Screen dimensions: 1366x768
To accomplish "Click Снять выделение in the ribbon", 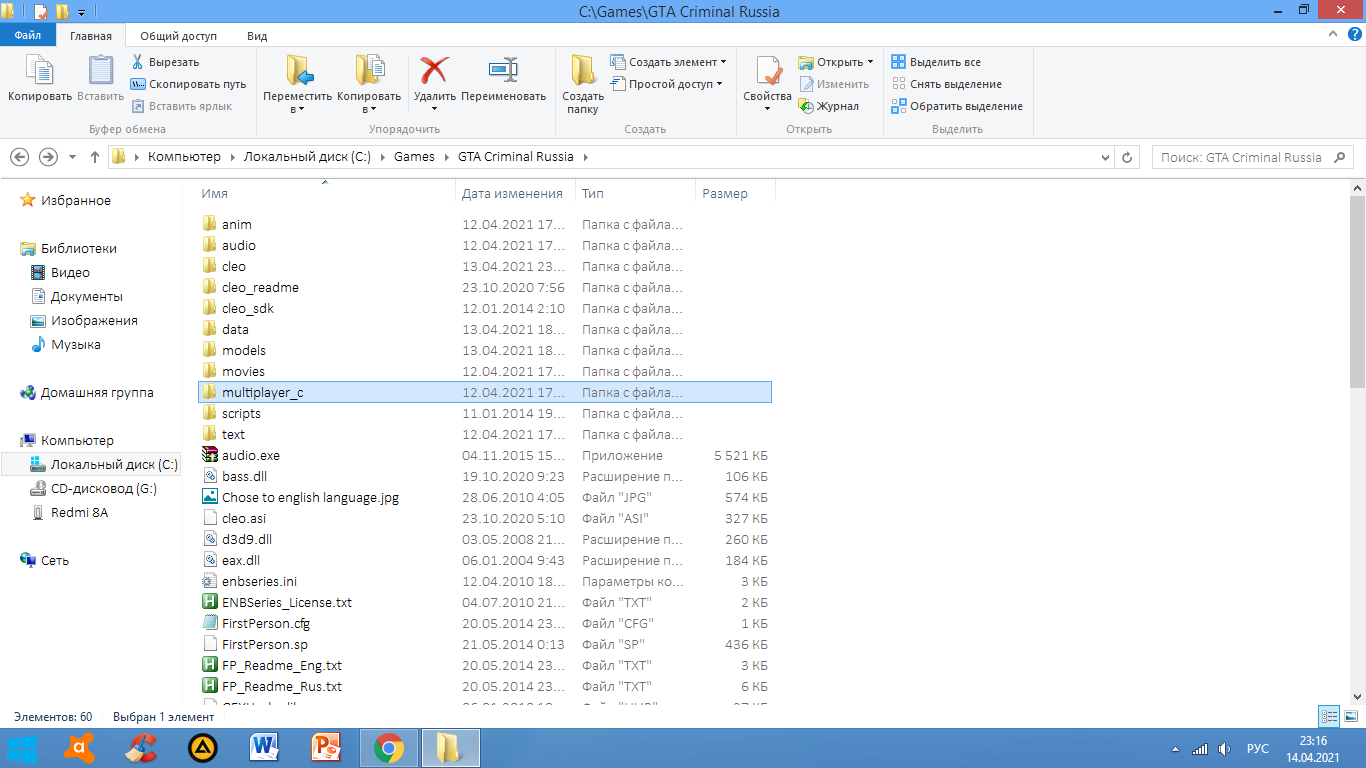I will click(x=947, y=84).
